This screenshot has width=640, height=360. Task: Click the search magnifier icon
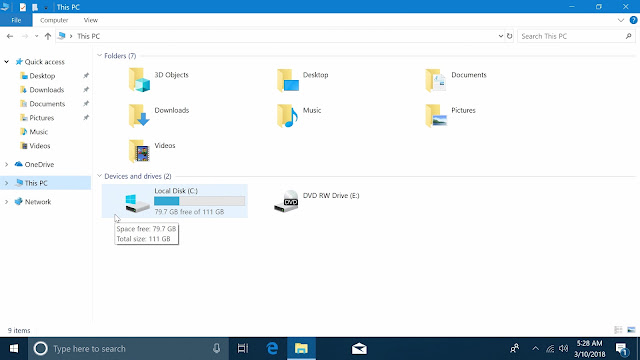coord(629,36)
